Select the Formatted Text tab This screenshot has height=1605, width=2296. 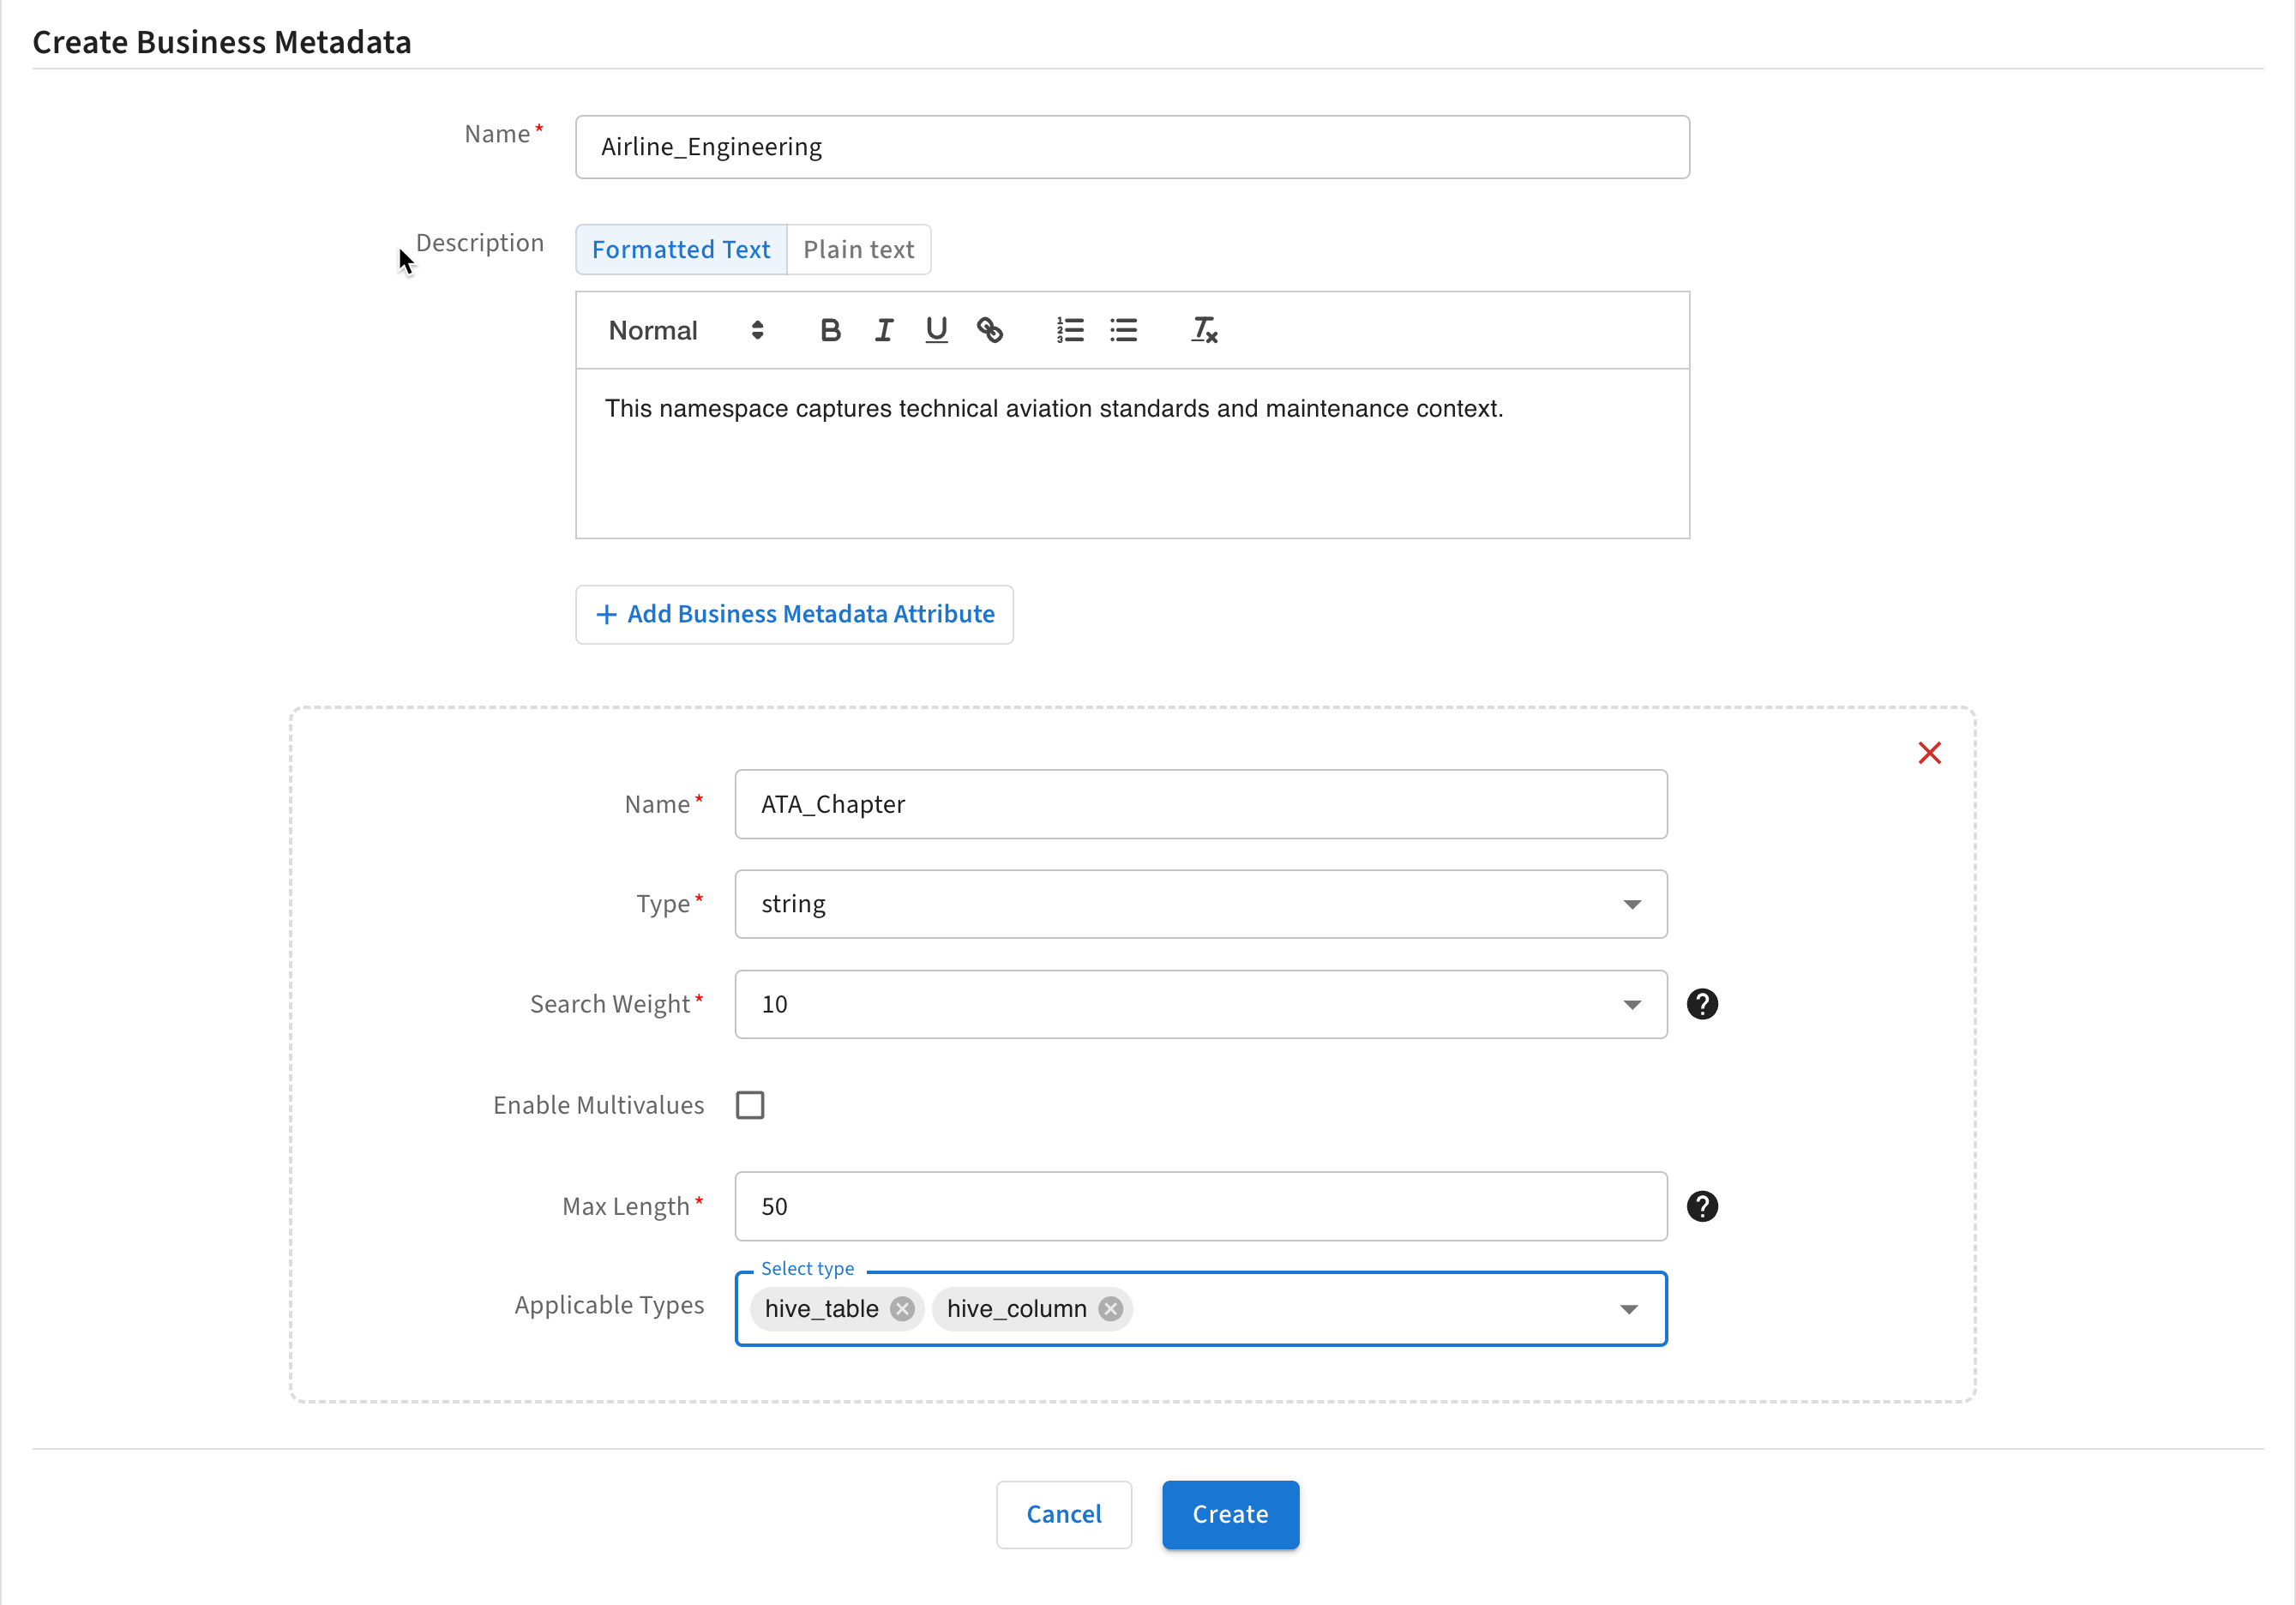point(681,249)
